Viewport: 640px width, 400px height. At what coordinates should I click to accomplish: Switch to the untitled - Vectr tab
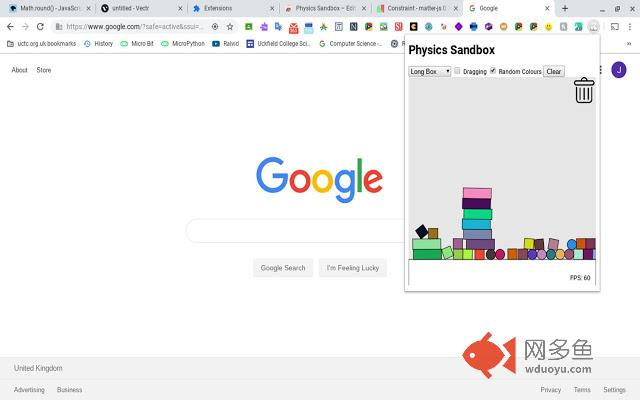[x=141, y=8]
